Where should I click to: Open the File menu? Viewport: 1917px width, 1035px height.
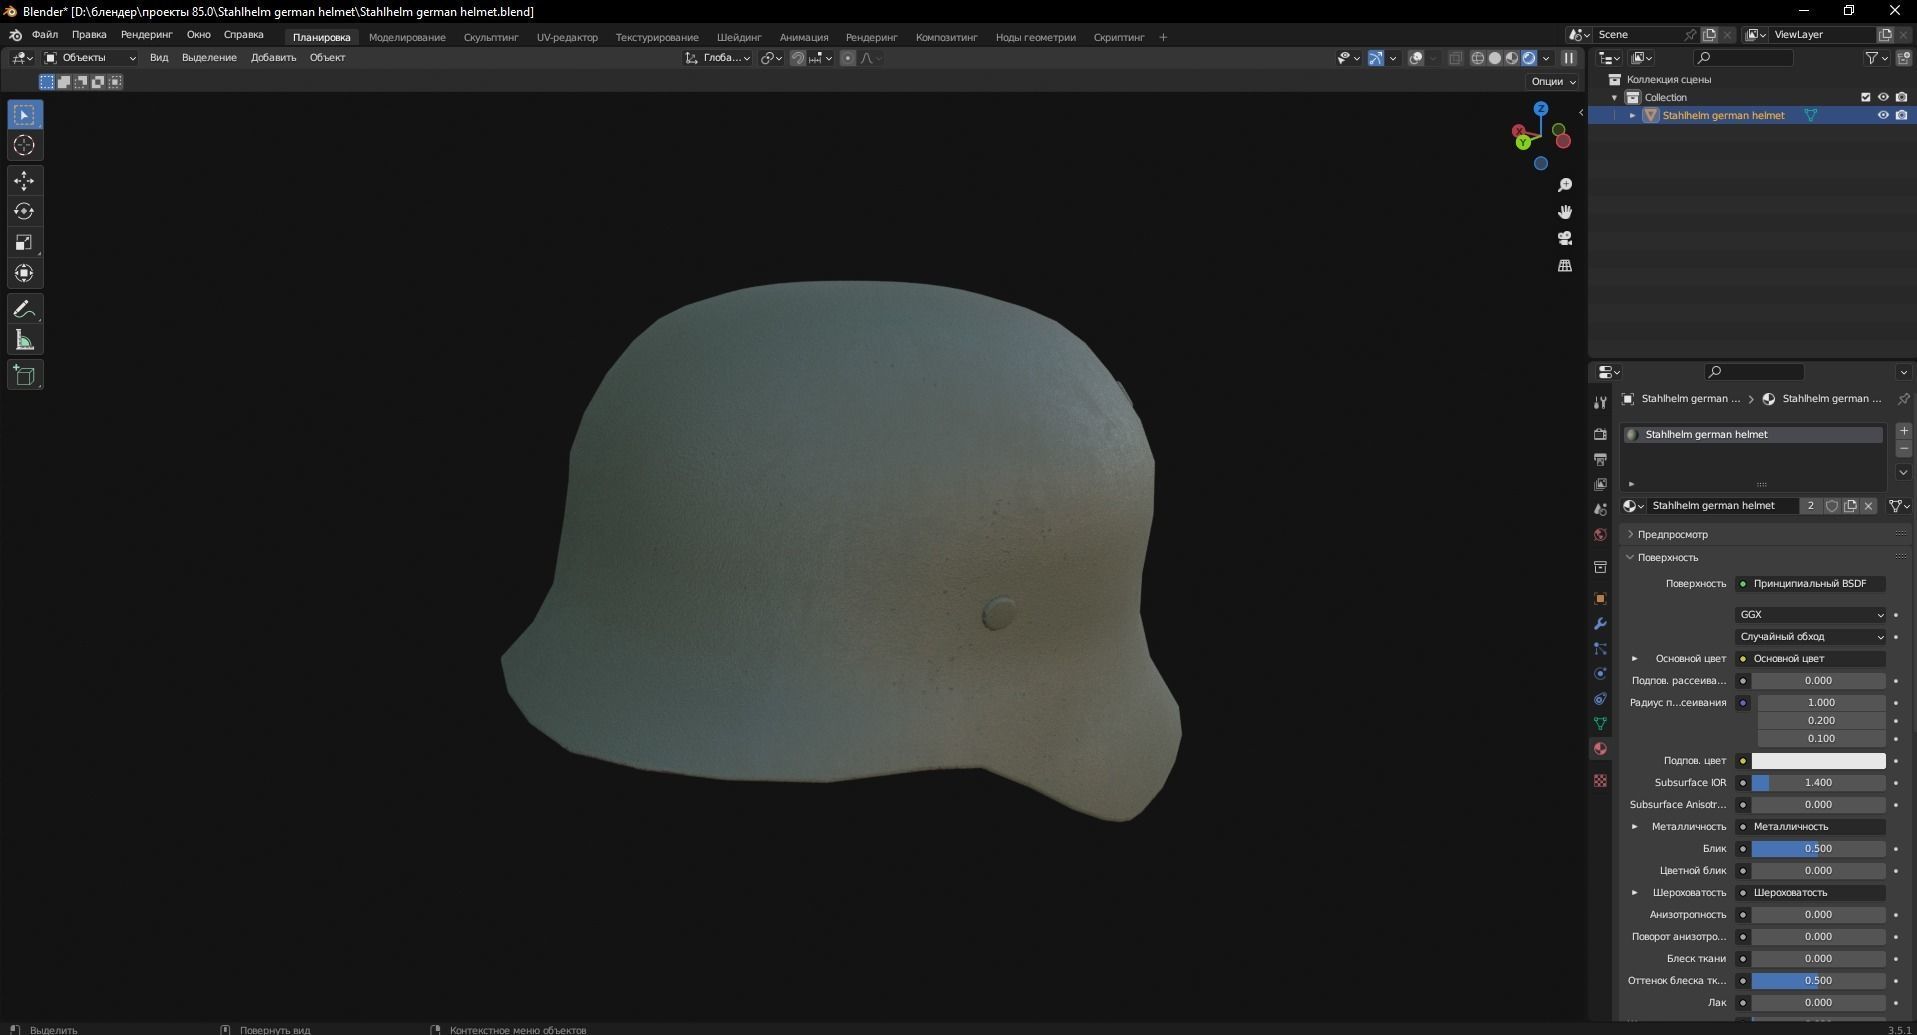tap(45, 35)
